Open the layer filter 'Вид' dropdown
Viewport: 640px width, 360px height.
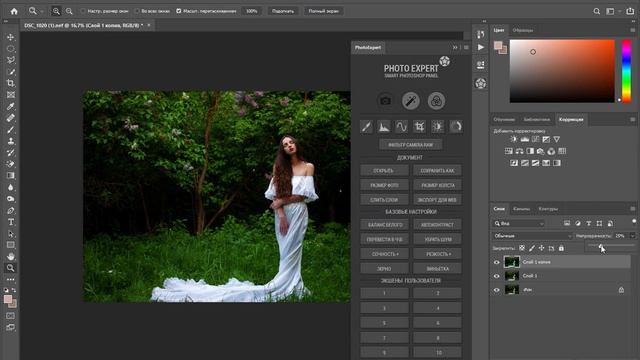(x=518, y=224)
